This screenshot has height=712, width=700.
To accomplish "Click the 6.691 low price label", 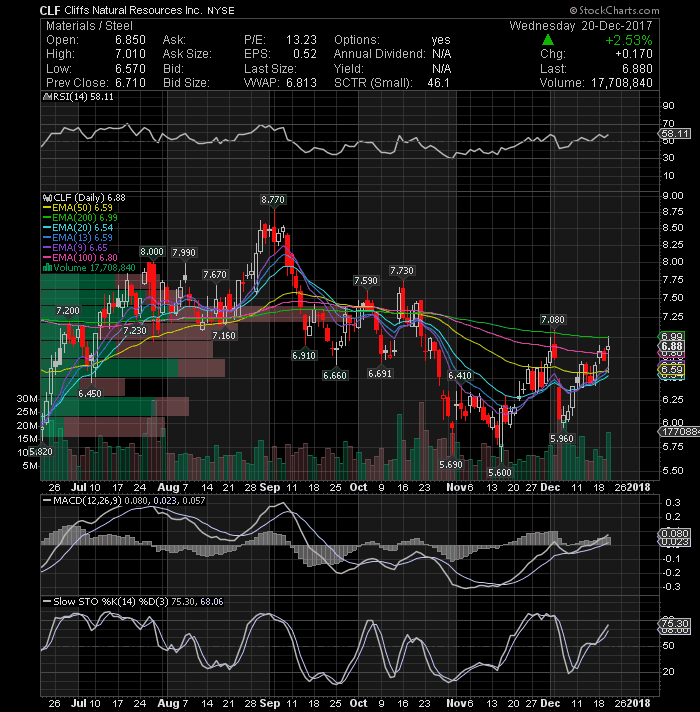I will point(380,374).
